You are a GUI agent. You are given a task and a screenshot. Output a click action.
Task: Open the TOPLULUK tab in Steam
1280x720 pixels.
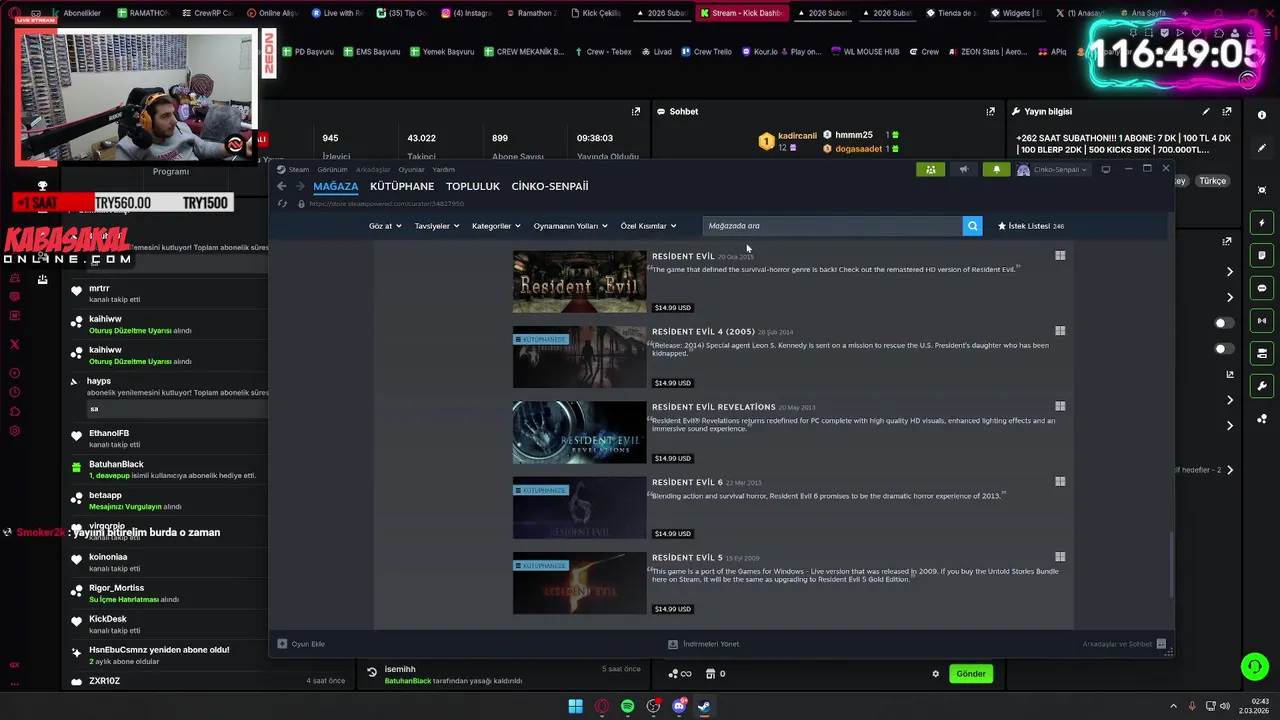click(x=473, y=186)
